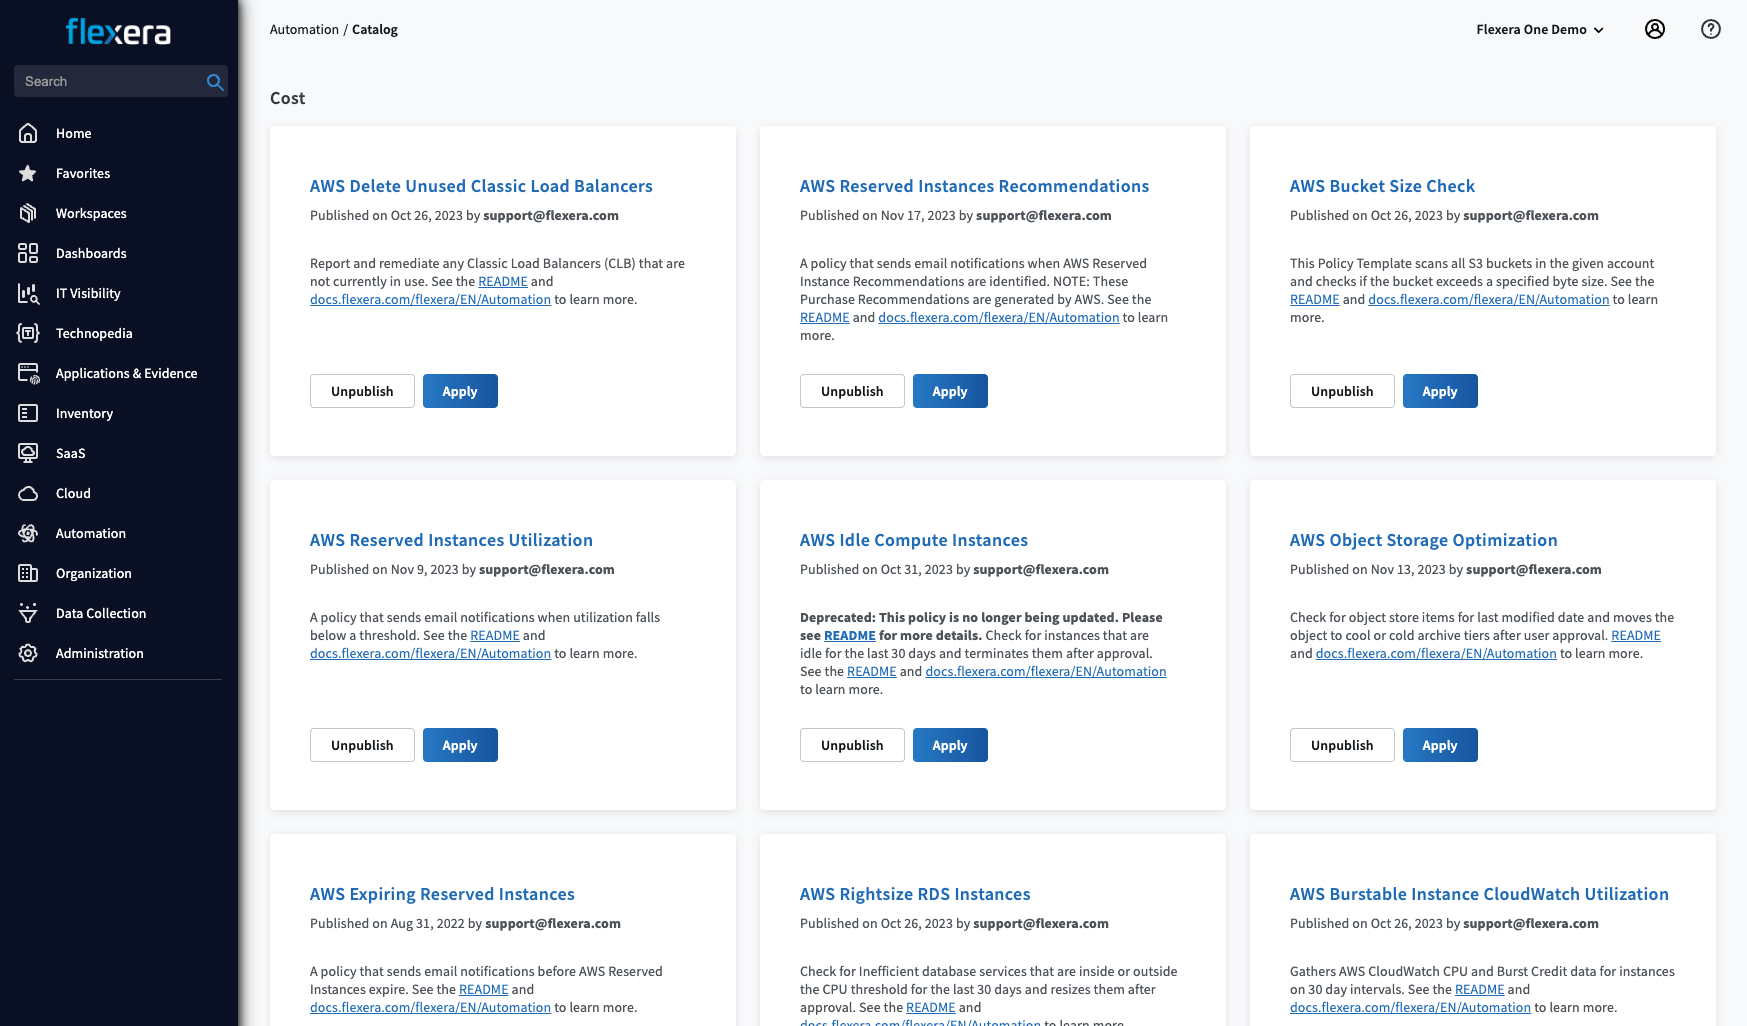This screenshot has height=1026, width=1747.
Task: Open the user account profile icon
Action: pyautogui.click(x=1655, y=29)
